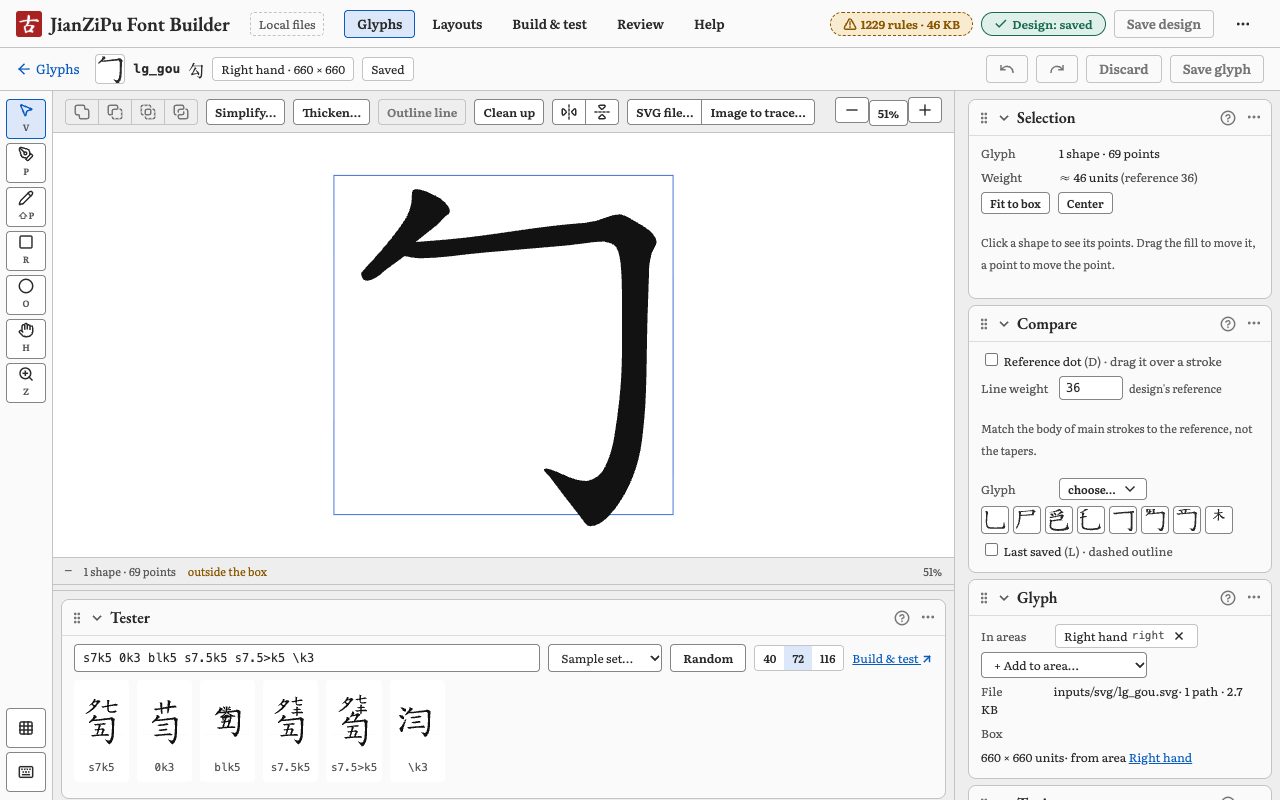Open help for the Selection panel
This screenshot has width=1280, height=800.
[1228, 118]
